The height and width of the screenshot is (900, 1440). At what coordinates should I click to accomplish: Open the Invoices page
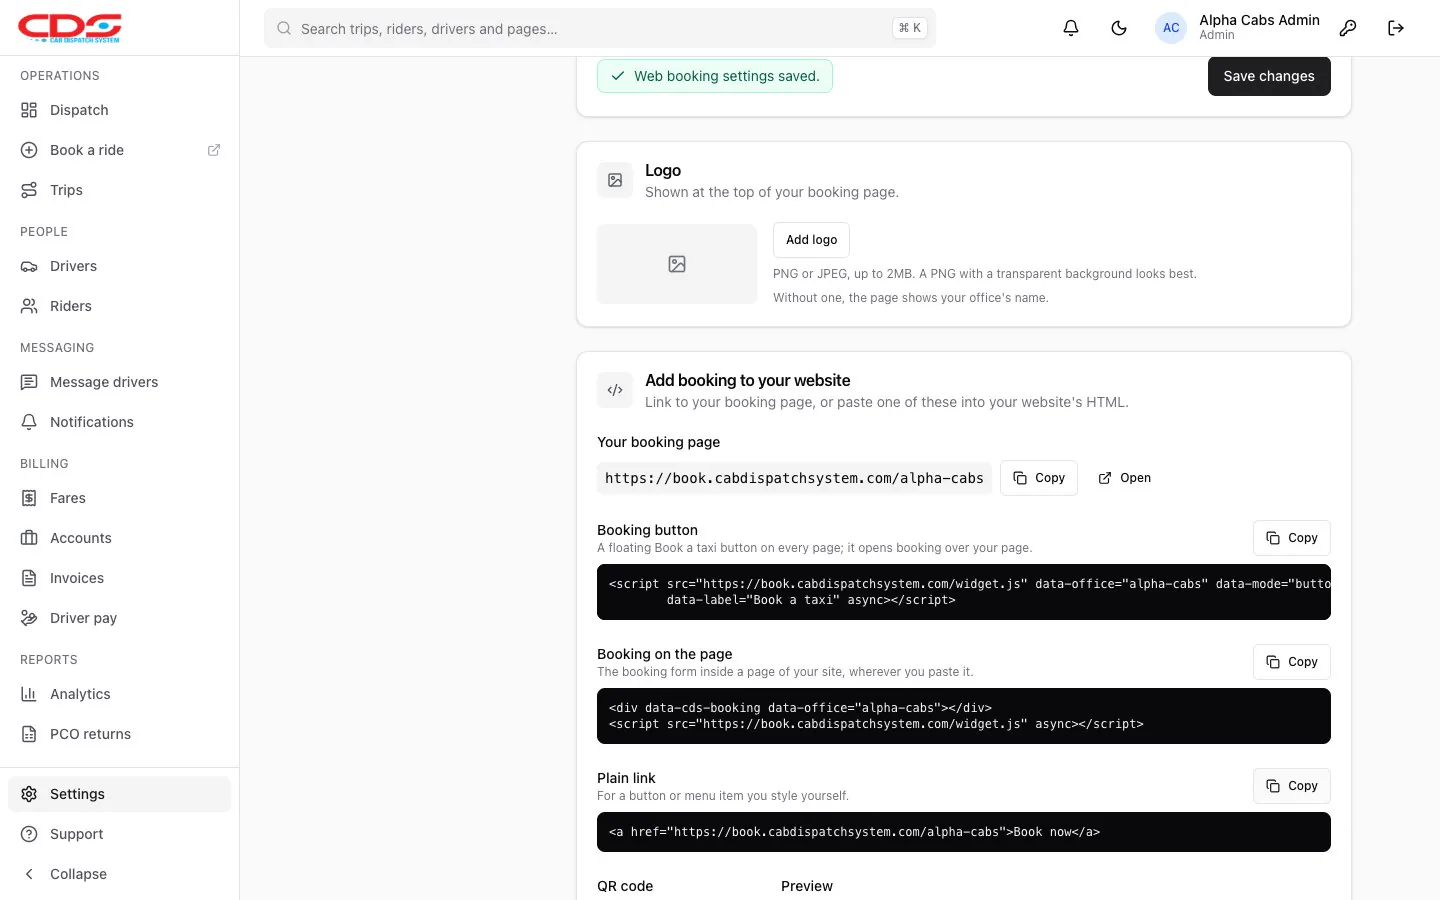tap(119, 578)
